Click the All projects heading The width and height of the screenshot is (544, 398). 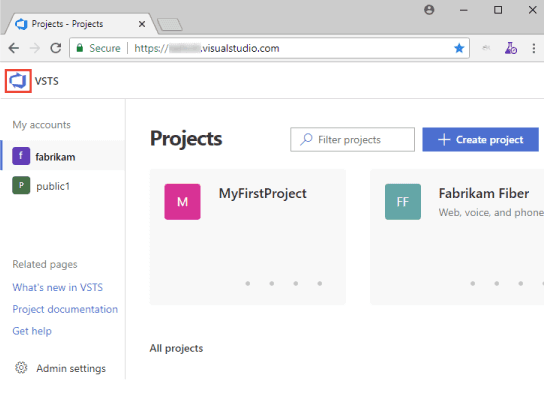coord(176,348)
